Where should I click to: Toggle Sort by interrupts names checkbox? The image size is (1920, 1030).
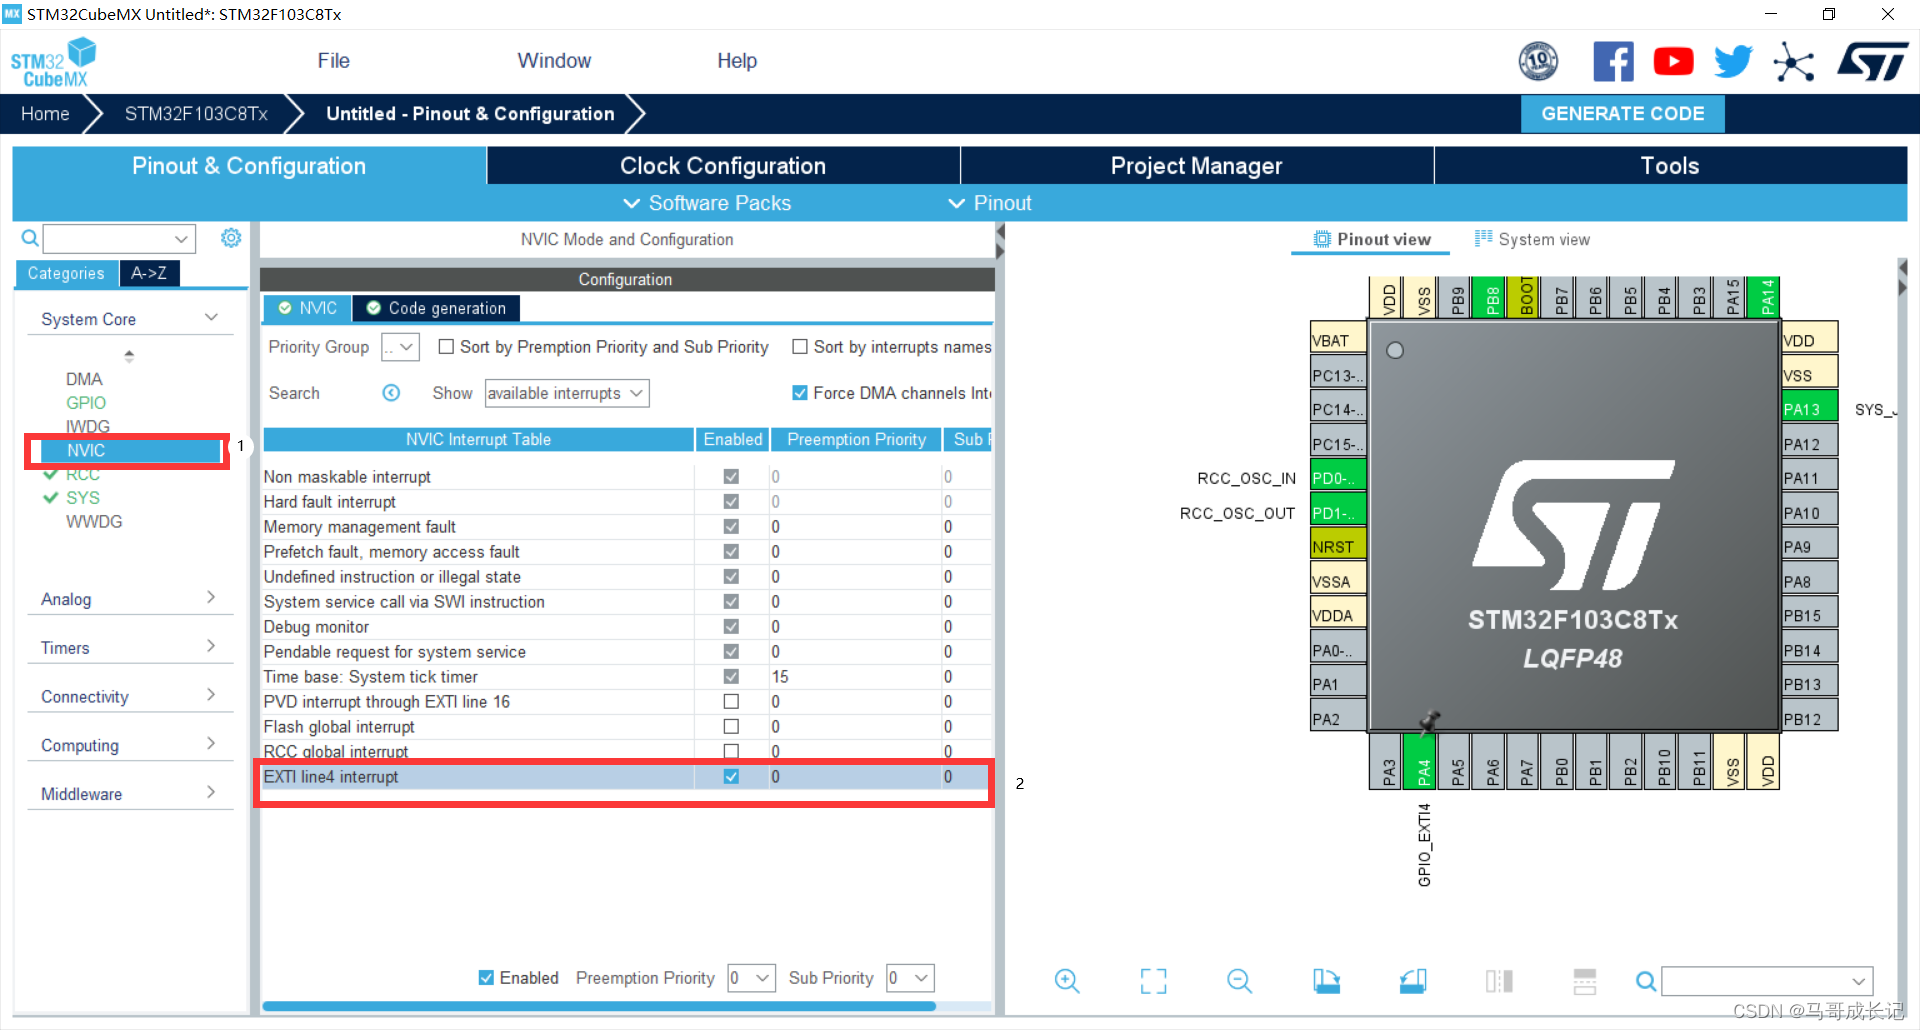(x=800, y=347)
